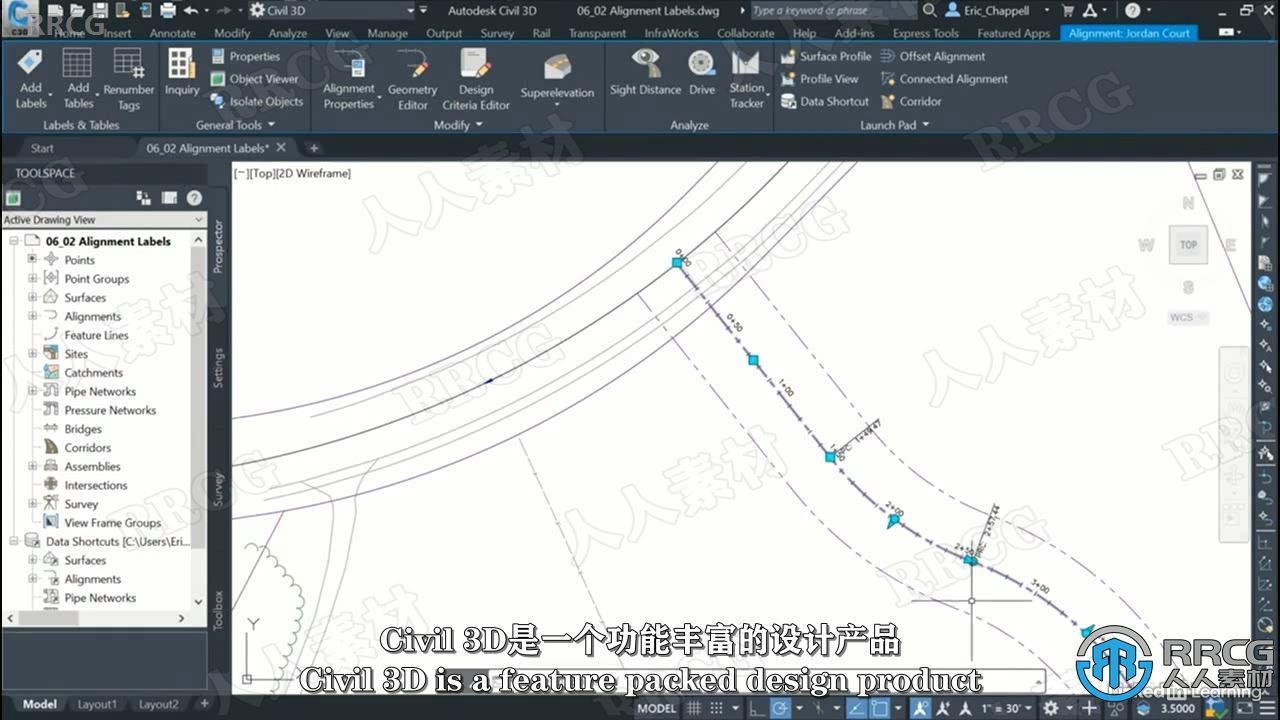Click the keyword search input field
The width and height of the screenshot is (1280, 720).
[x=832, y=10]
